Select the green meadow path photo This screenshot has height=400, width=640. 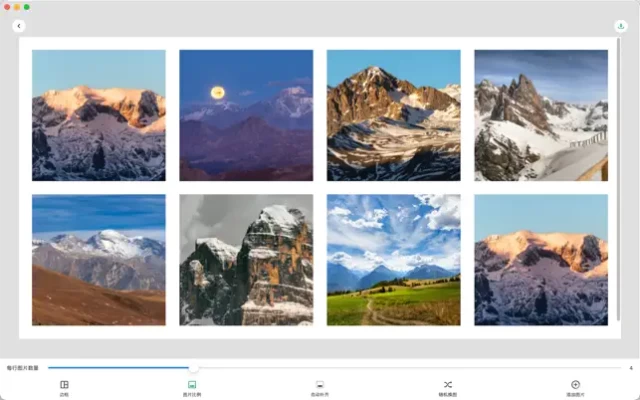click(x=393, y=260)
